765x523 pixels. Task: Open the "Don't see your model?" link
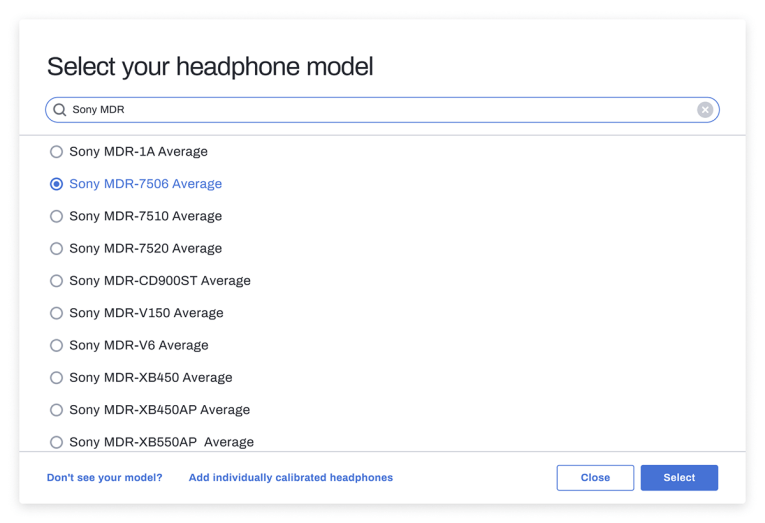104,478
